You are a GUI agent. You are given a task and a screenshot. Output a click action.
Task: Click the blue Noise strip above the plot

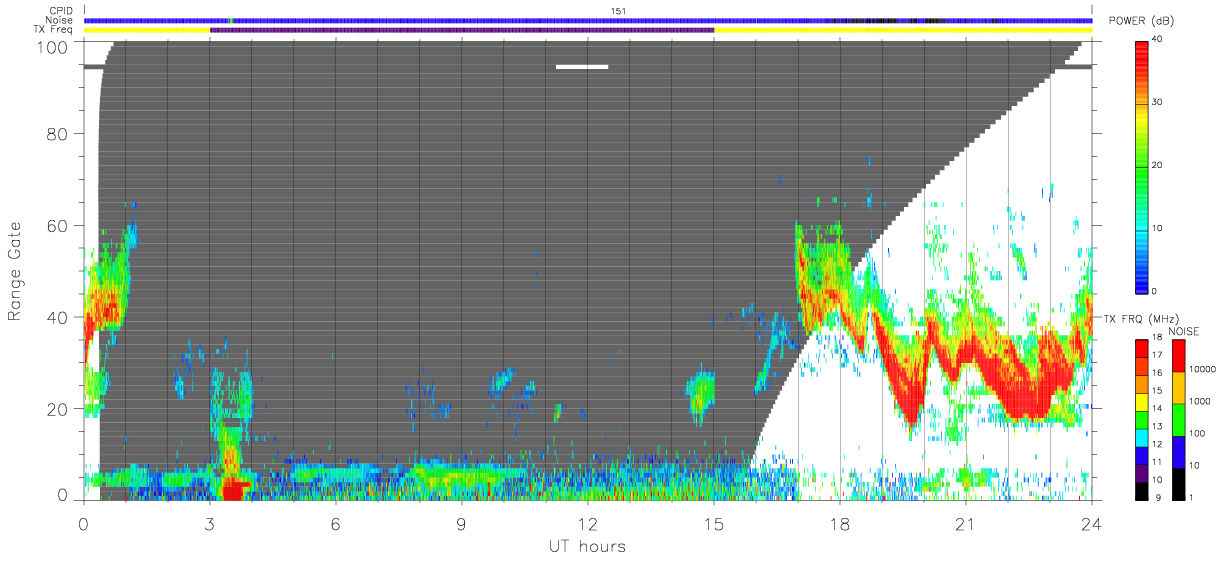[x=588, y=20]
